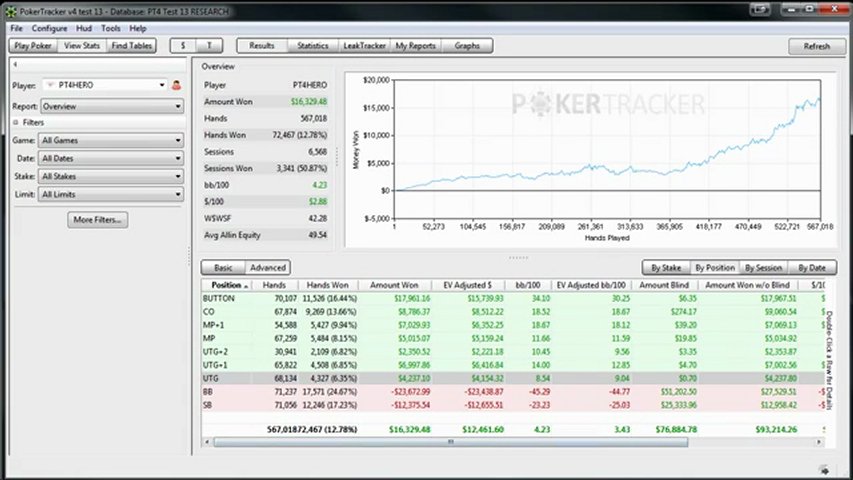Open the Configure menu

tap(50, 28)
